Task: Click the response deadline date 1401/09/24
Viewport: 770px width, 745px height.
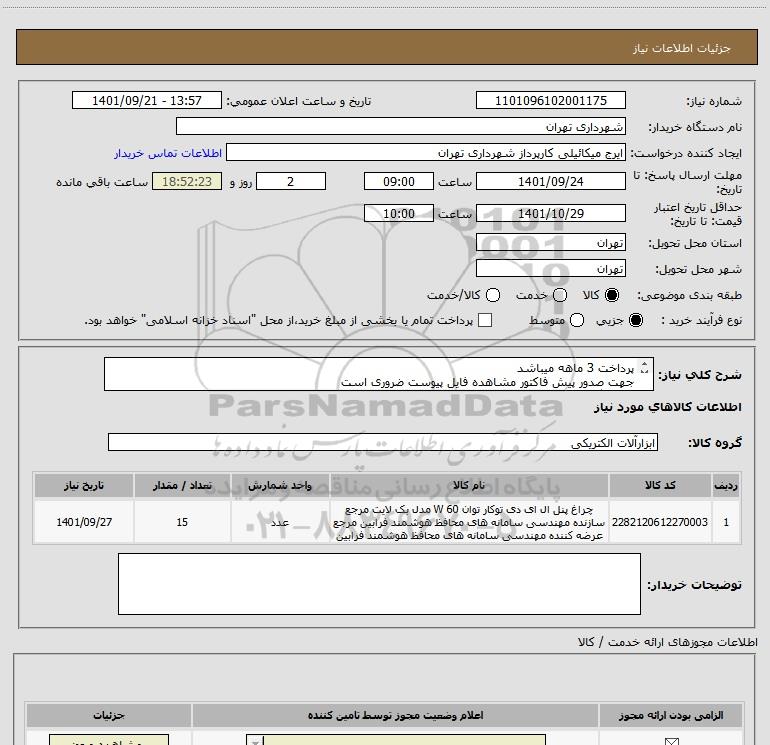Action: coord(550,181)
